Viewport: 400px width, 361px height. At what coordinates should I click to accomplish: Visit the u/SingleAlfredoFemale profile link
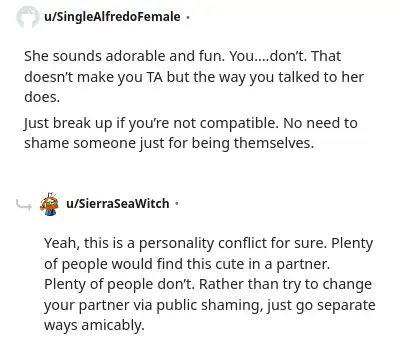click(112, 17)
